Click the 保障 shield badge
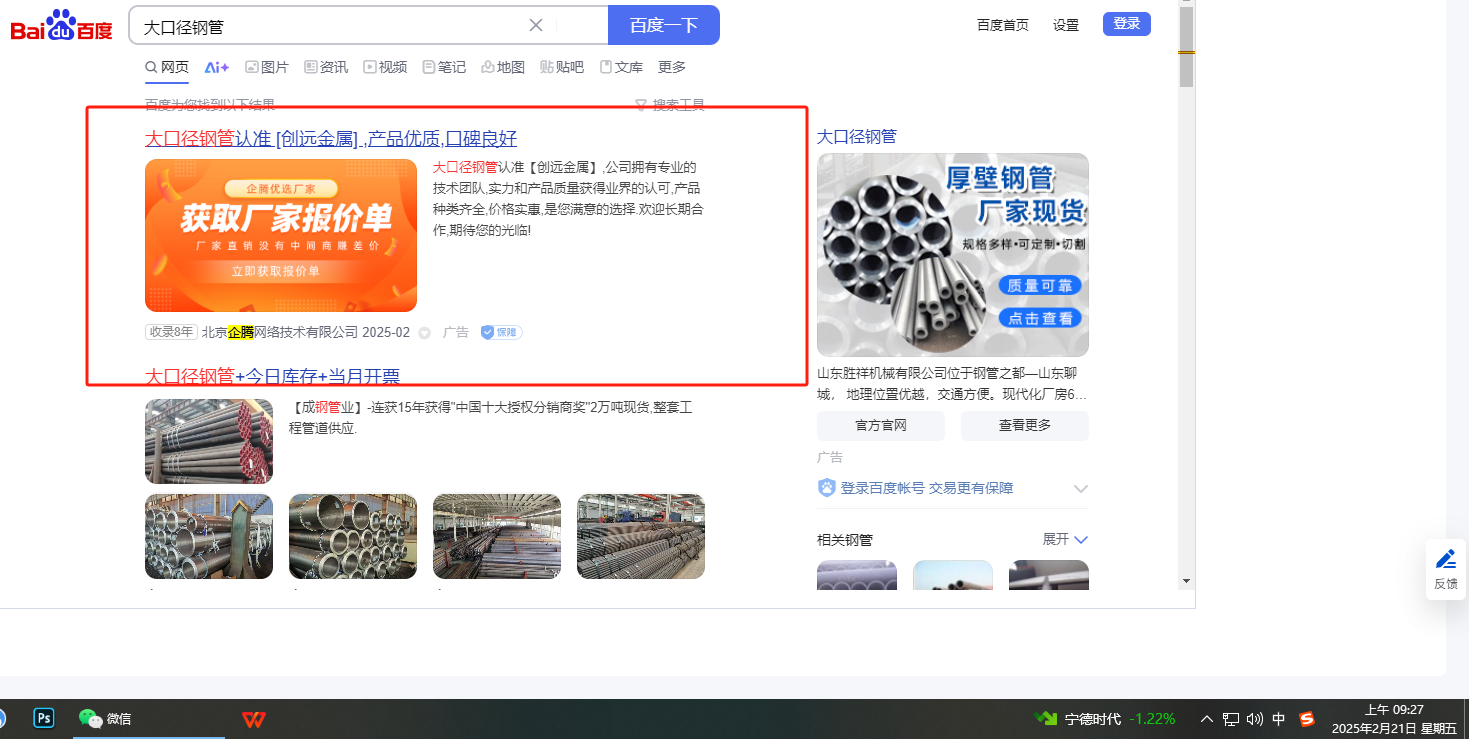This screenshot has width=1469, height=739. [501, 332]
